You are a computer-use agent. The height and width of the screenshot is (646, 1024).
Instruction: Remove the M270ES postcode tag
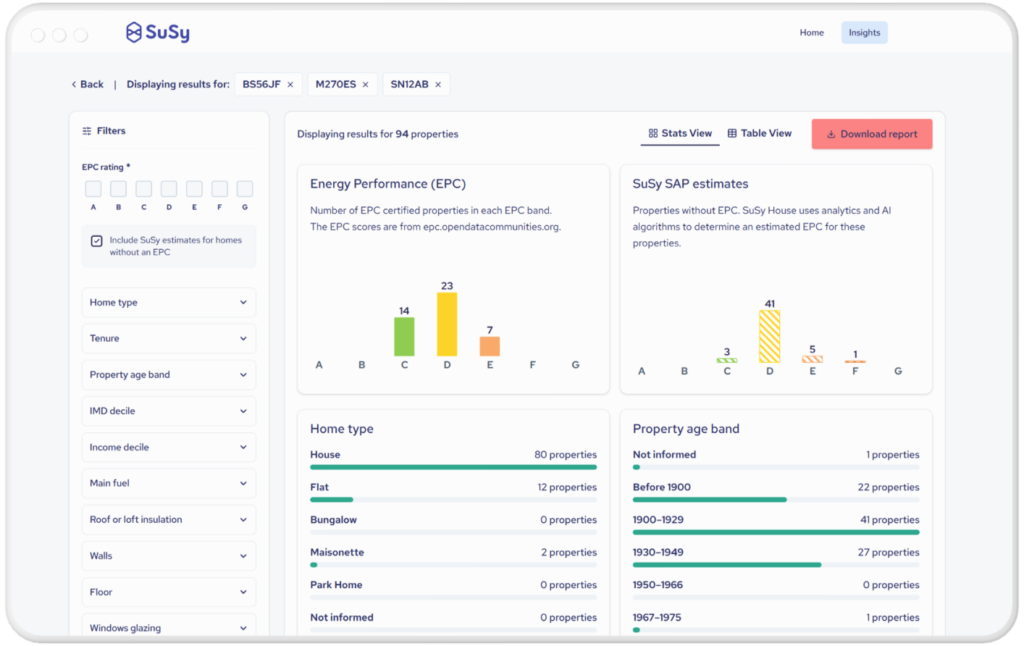click(366, 84)
